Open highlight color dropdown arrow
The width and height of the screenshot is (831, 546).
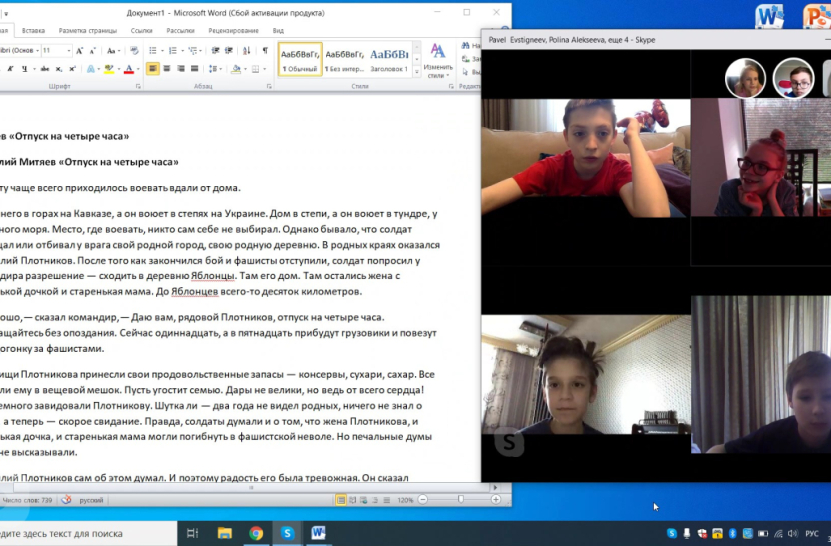[118, 69]
